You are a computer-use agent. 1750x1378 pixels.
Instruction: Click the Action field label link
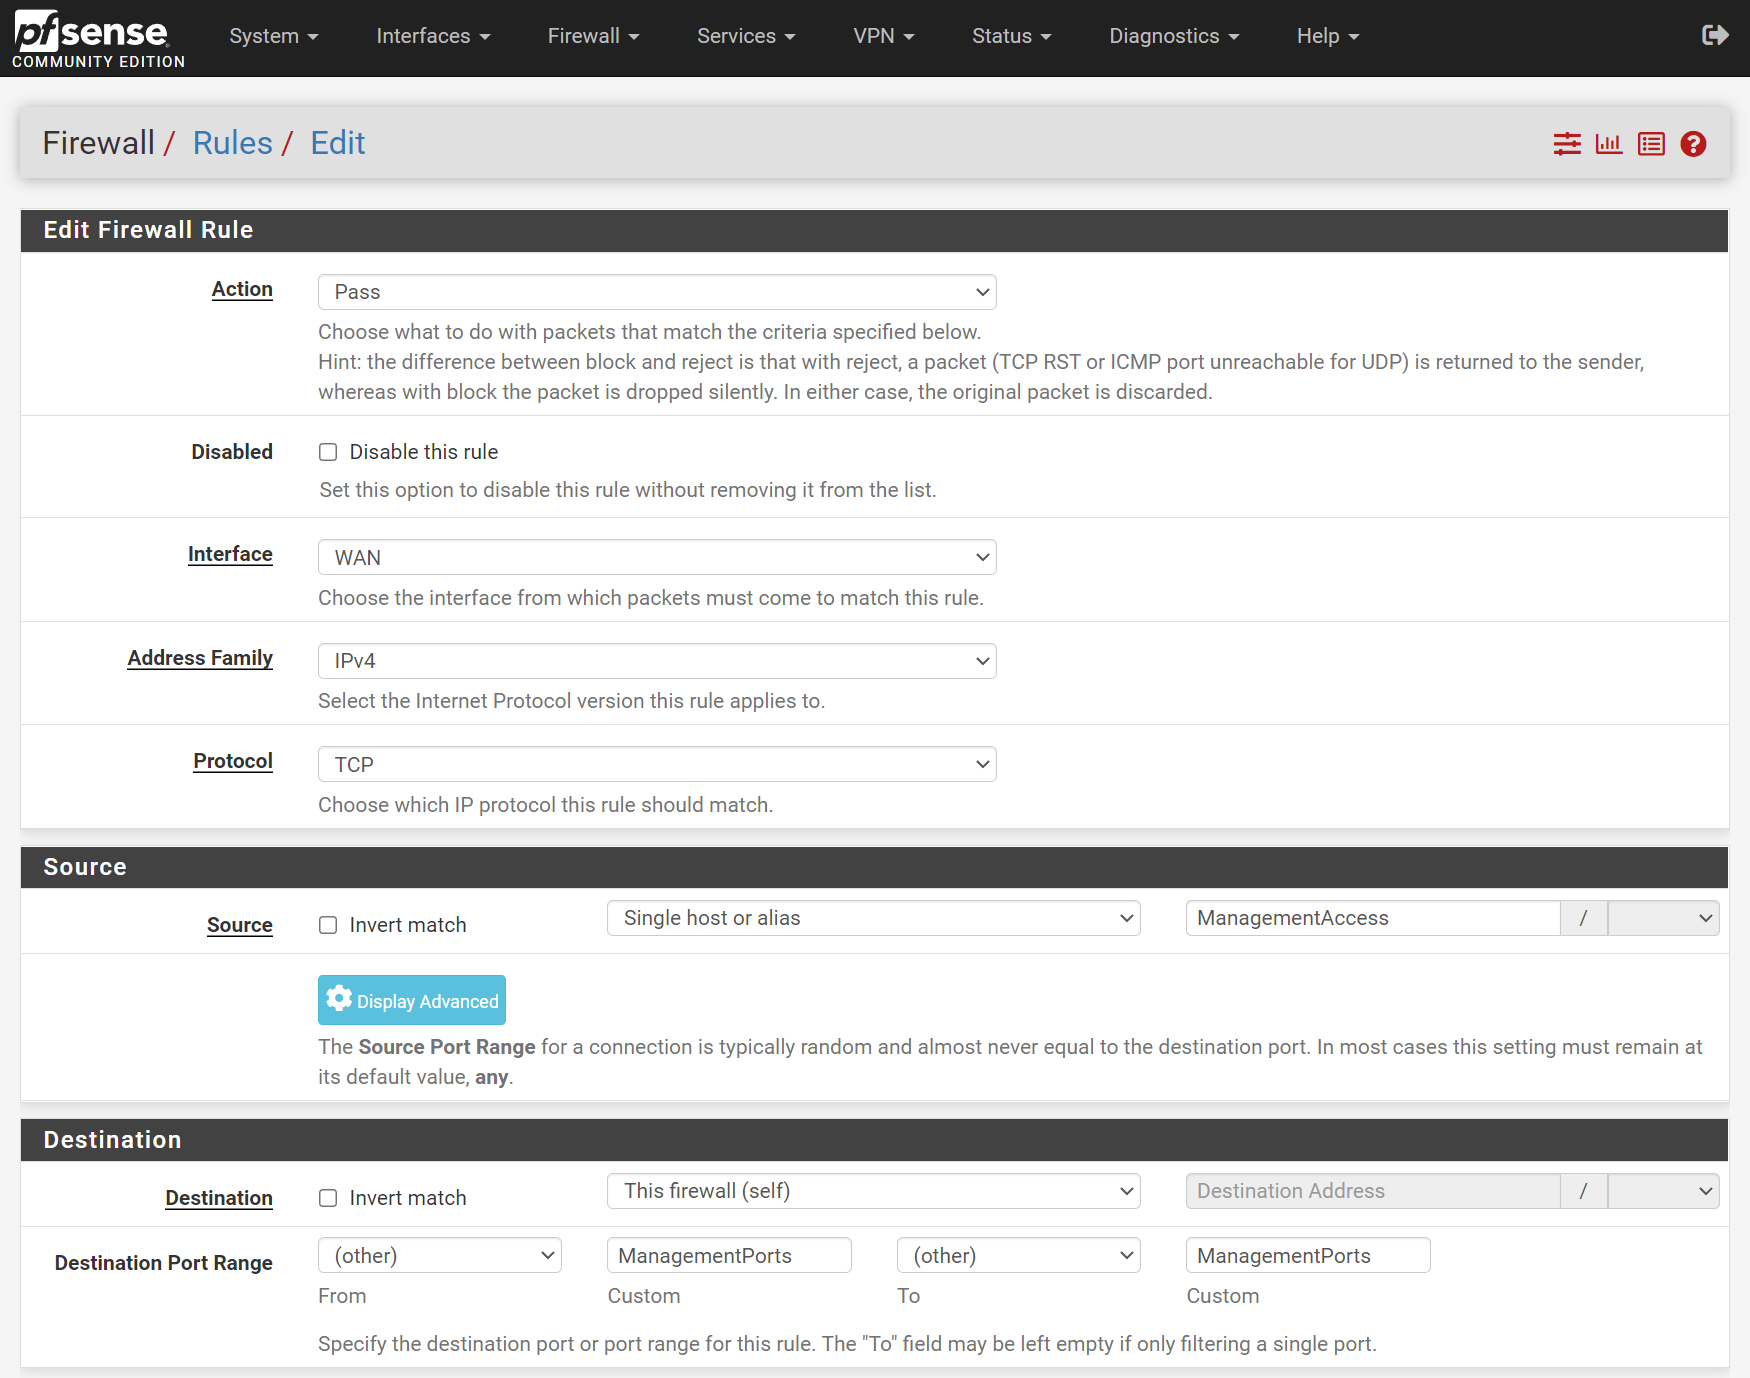(242, 289)
